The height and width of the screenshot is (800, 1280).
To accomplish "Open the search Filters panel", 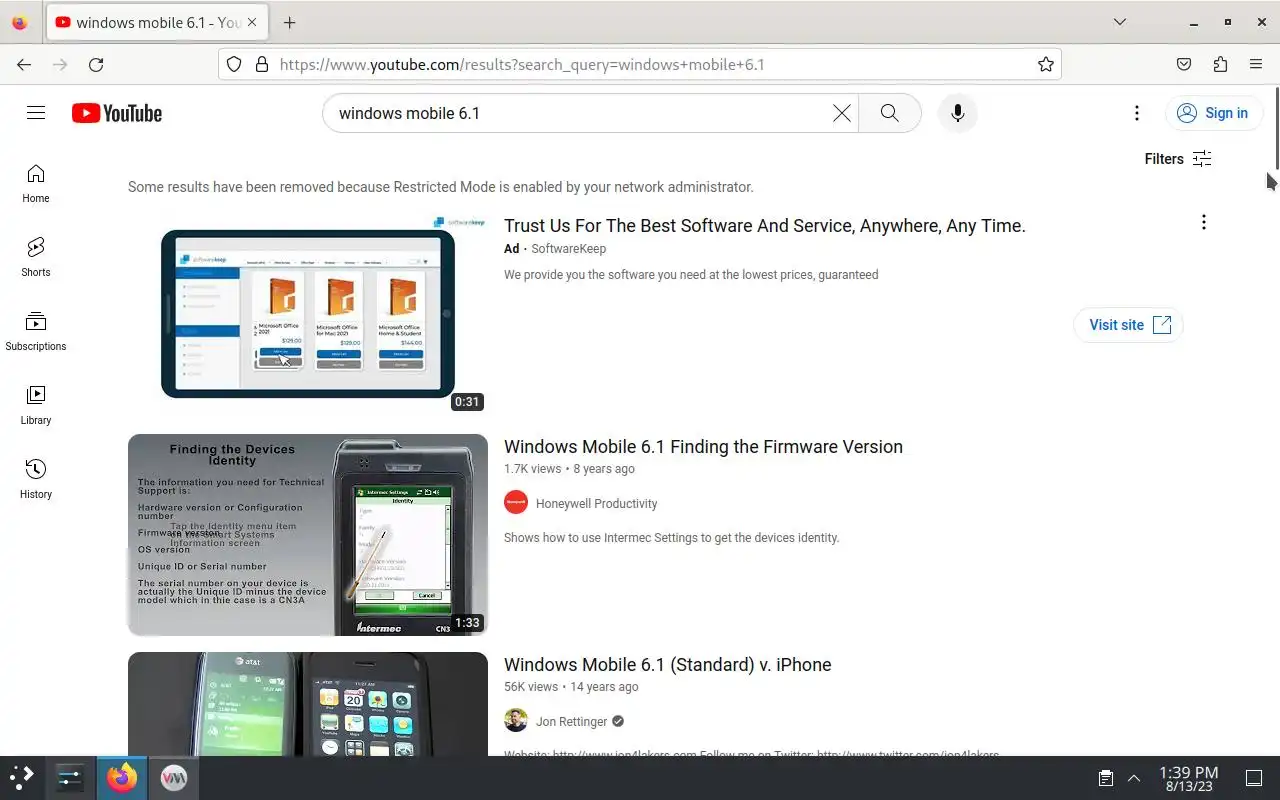I will tap(1178, 159).
